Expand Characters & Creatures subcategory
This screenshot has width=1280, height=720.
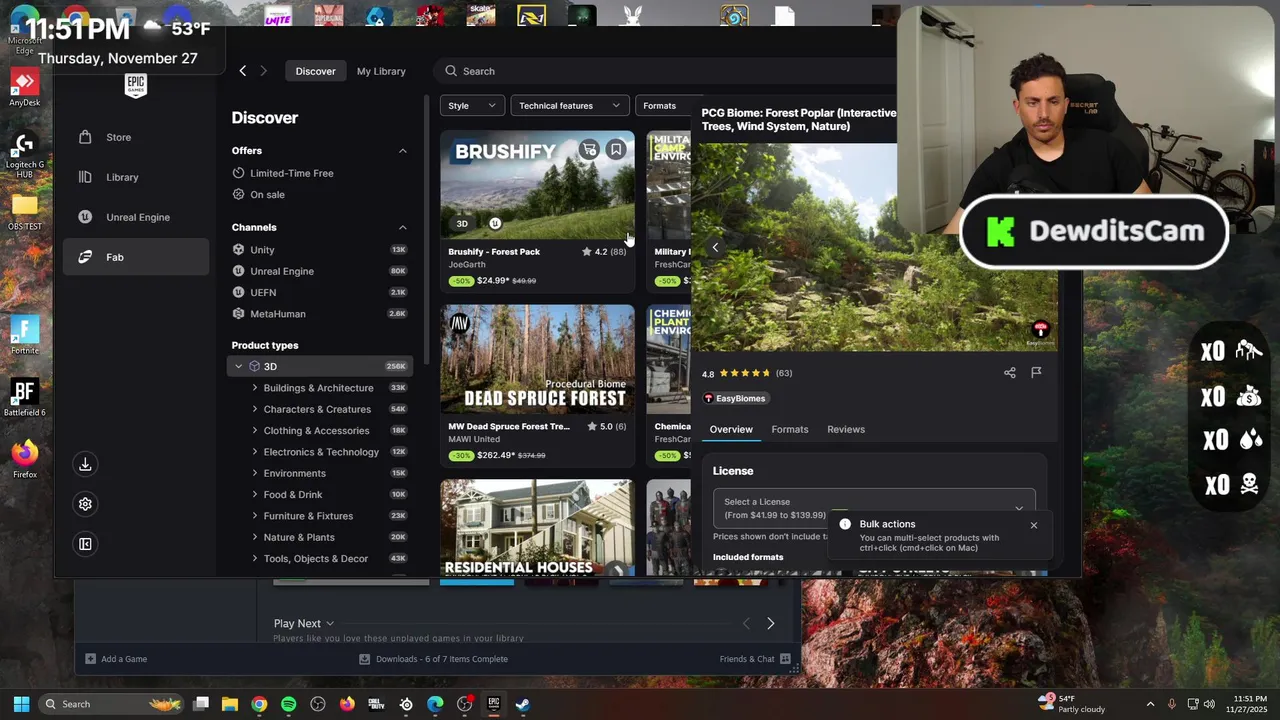pyautogui.click(x=255, y=409)
